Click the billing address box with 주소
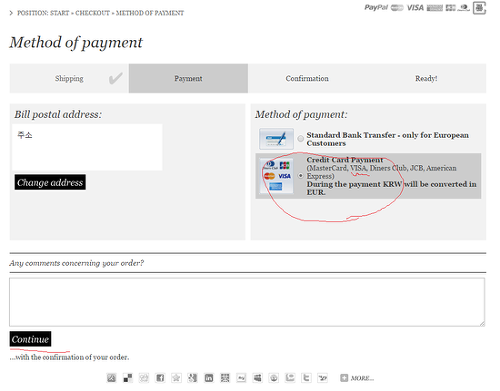This screenshot has height=391, width=500. click(x=87, y=147)
